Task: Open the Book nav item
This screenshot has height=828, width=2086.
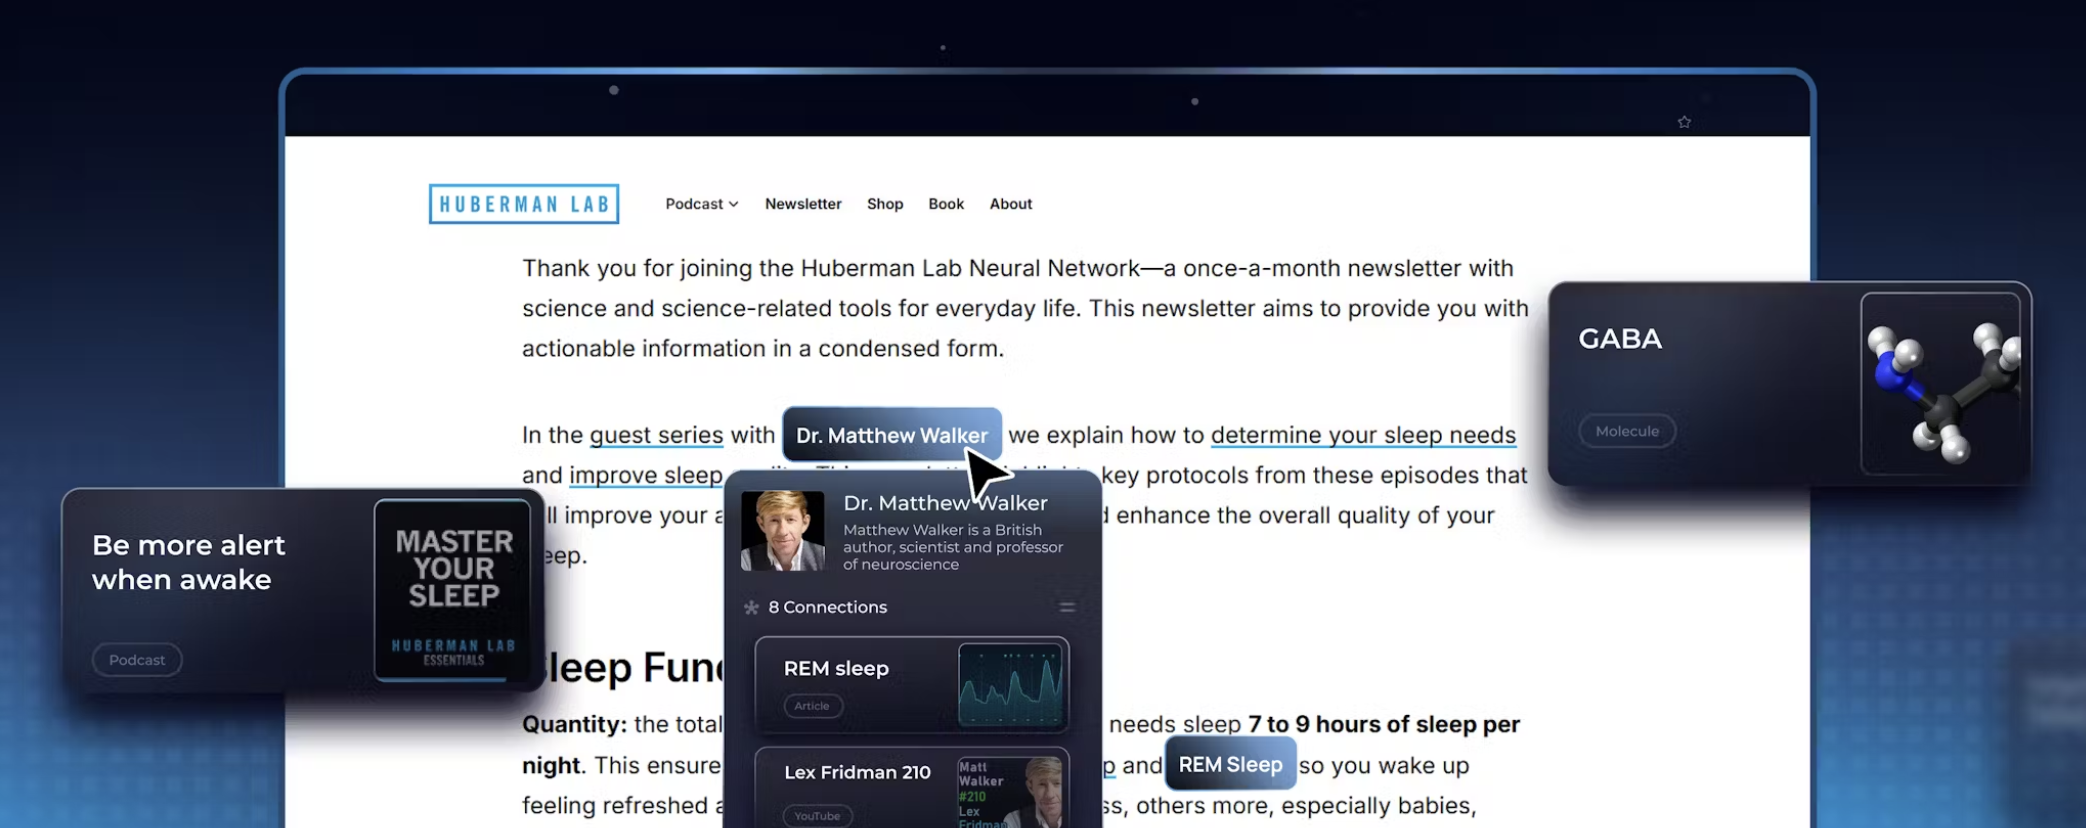Action: [x=946, y=204]
